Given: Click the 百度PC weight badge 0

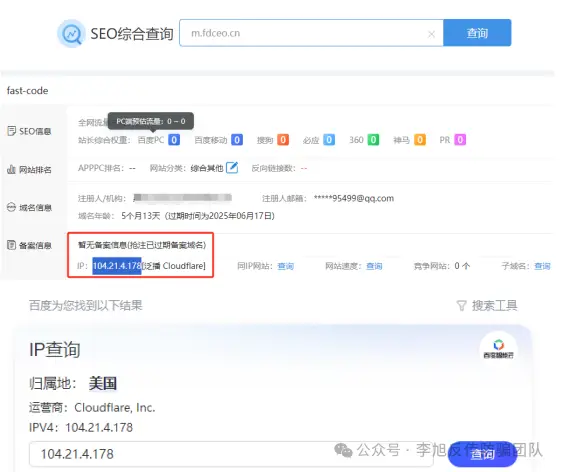Looking at the screenshot, I should pyautogui.click(x=174, y=140).
